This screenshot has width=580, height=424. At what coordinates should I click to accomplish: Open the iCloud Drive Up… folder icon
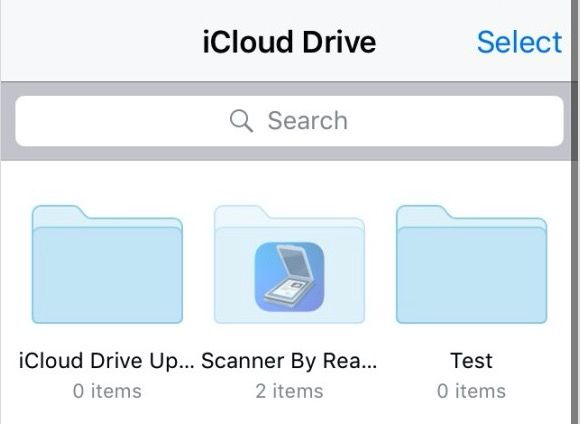point(107,264)
